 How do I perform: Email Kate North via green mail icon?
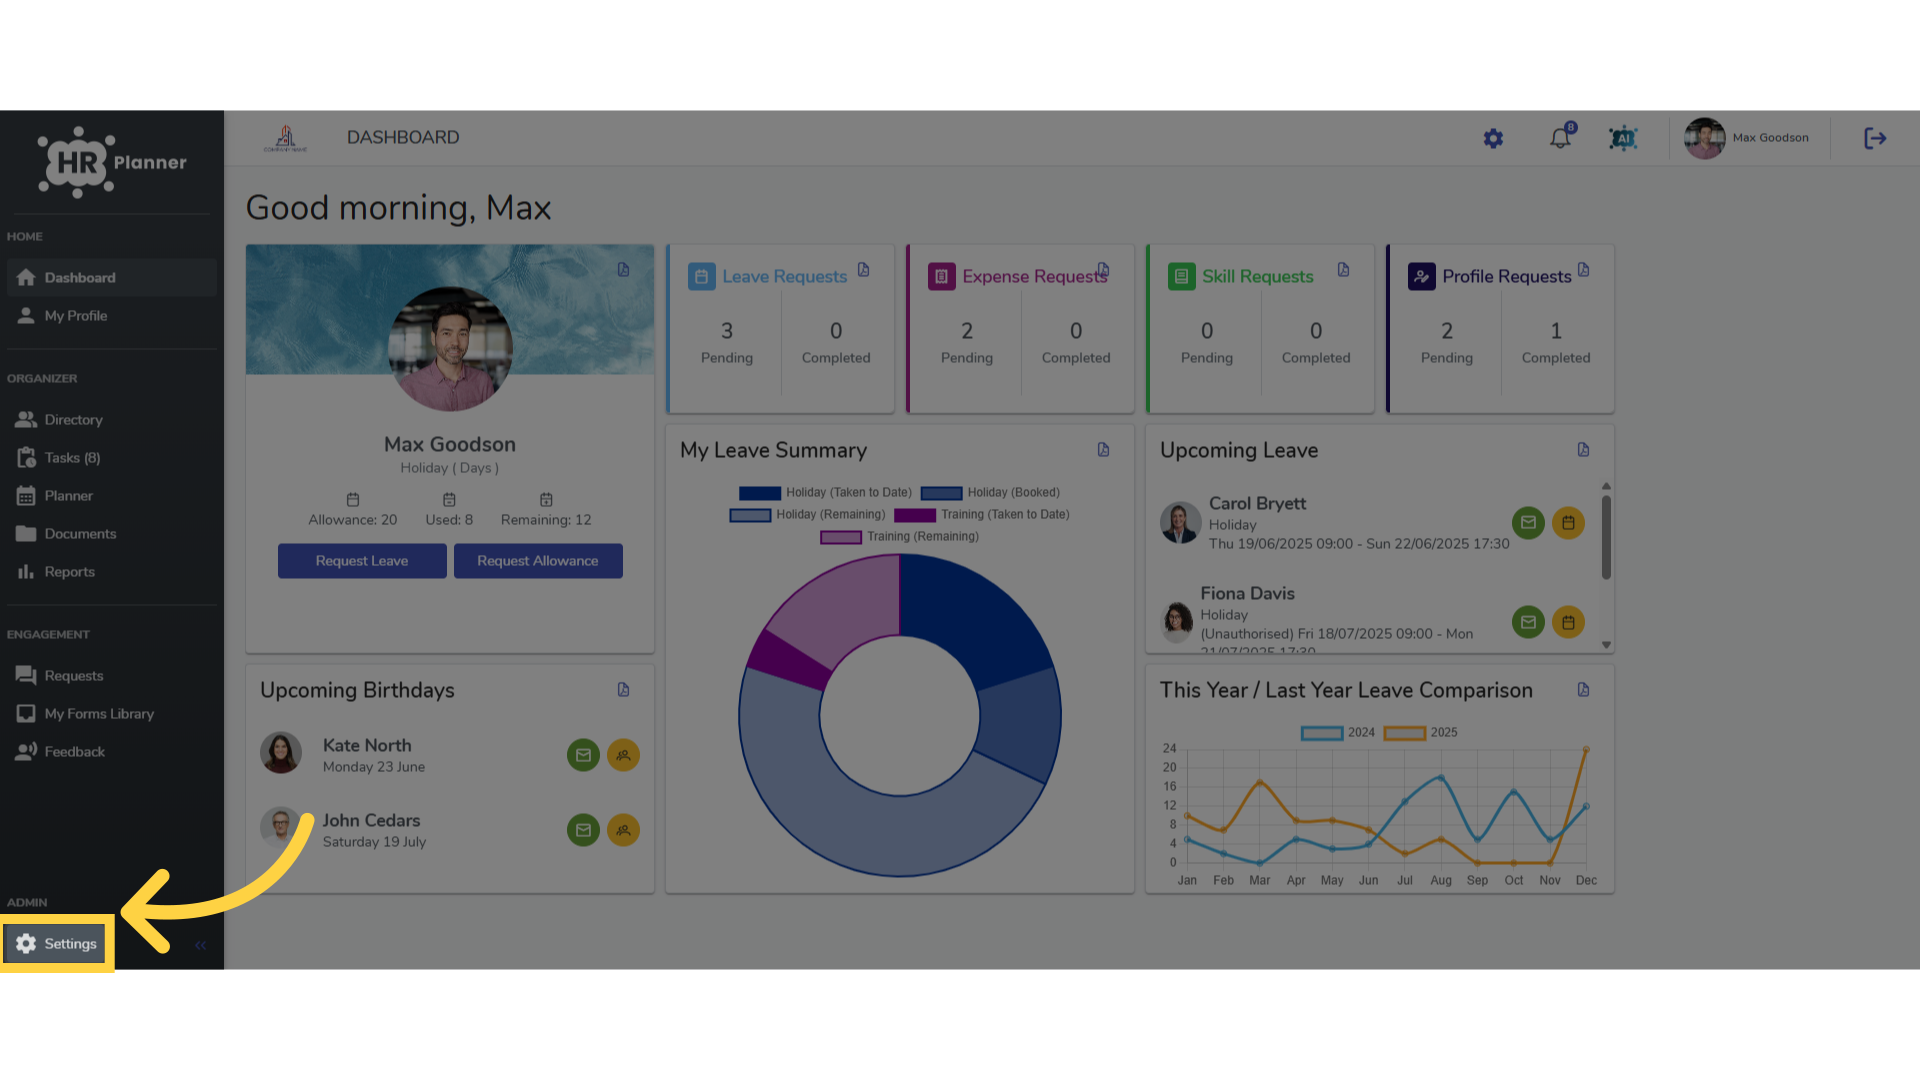tap(583, 755)
